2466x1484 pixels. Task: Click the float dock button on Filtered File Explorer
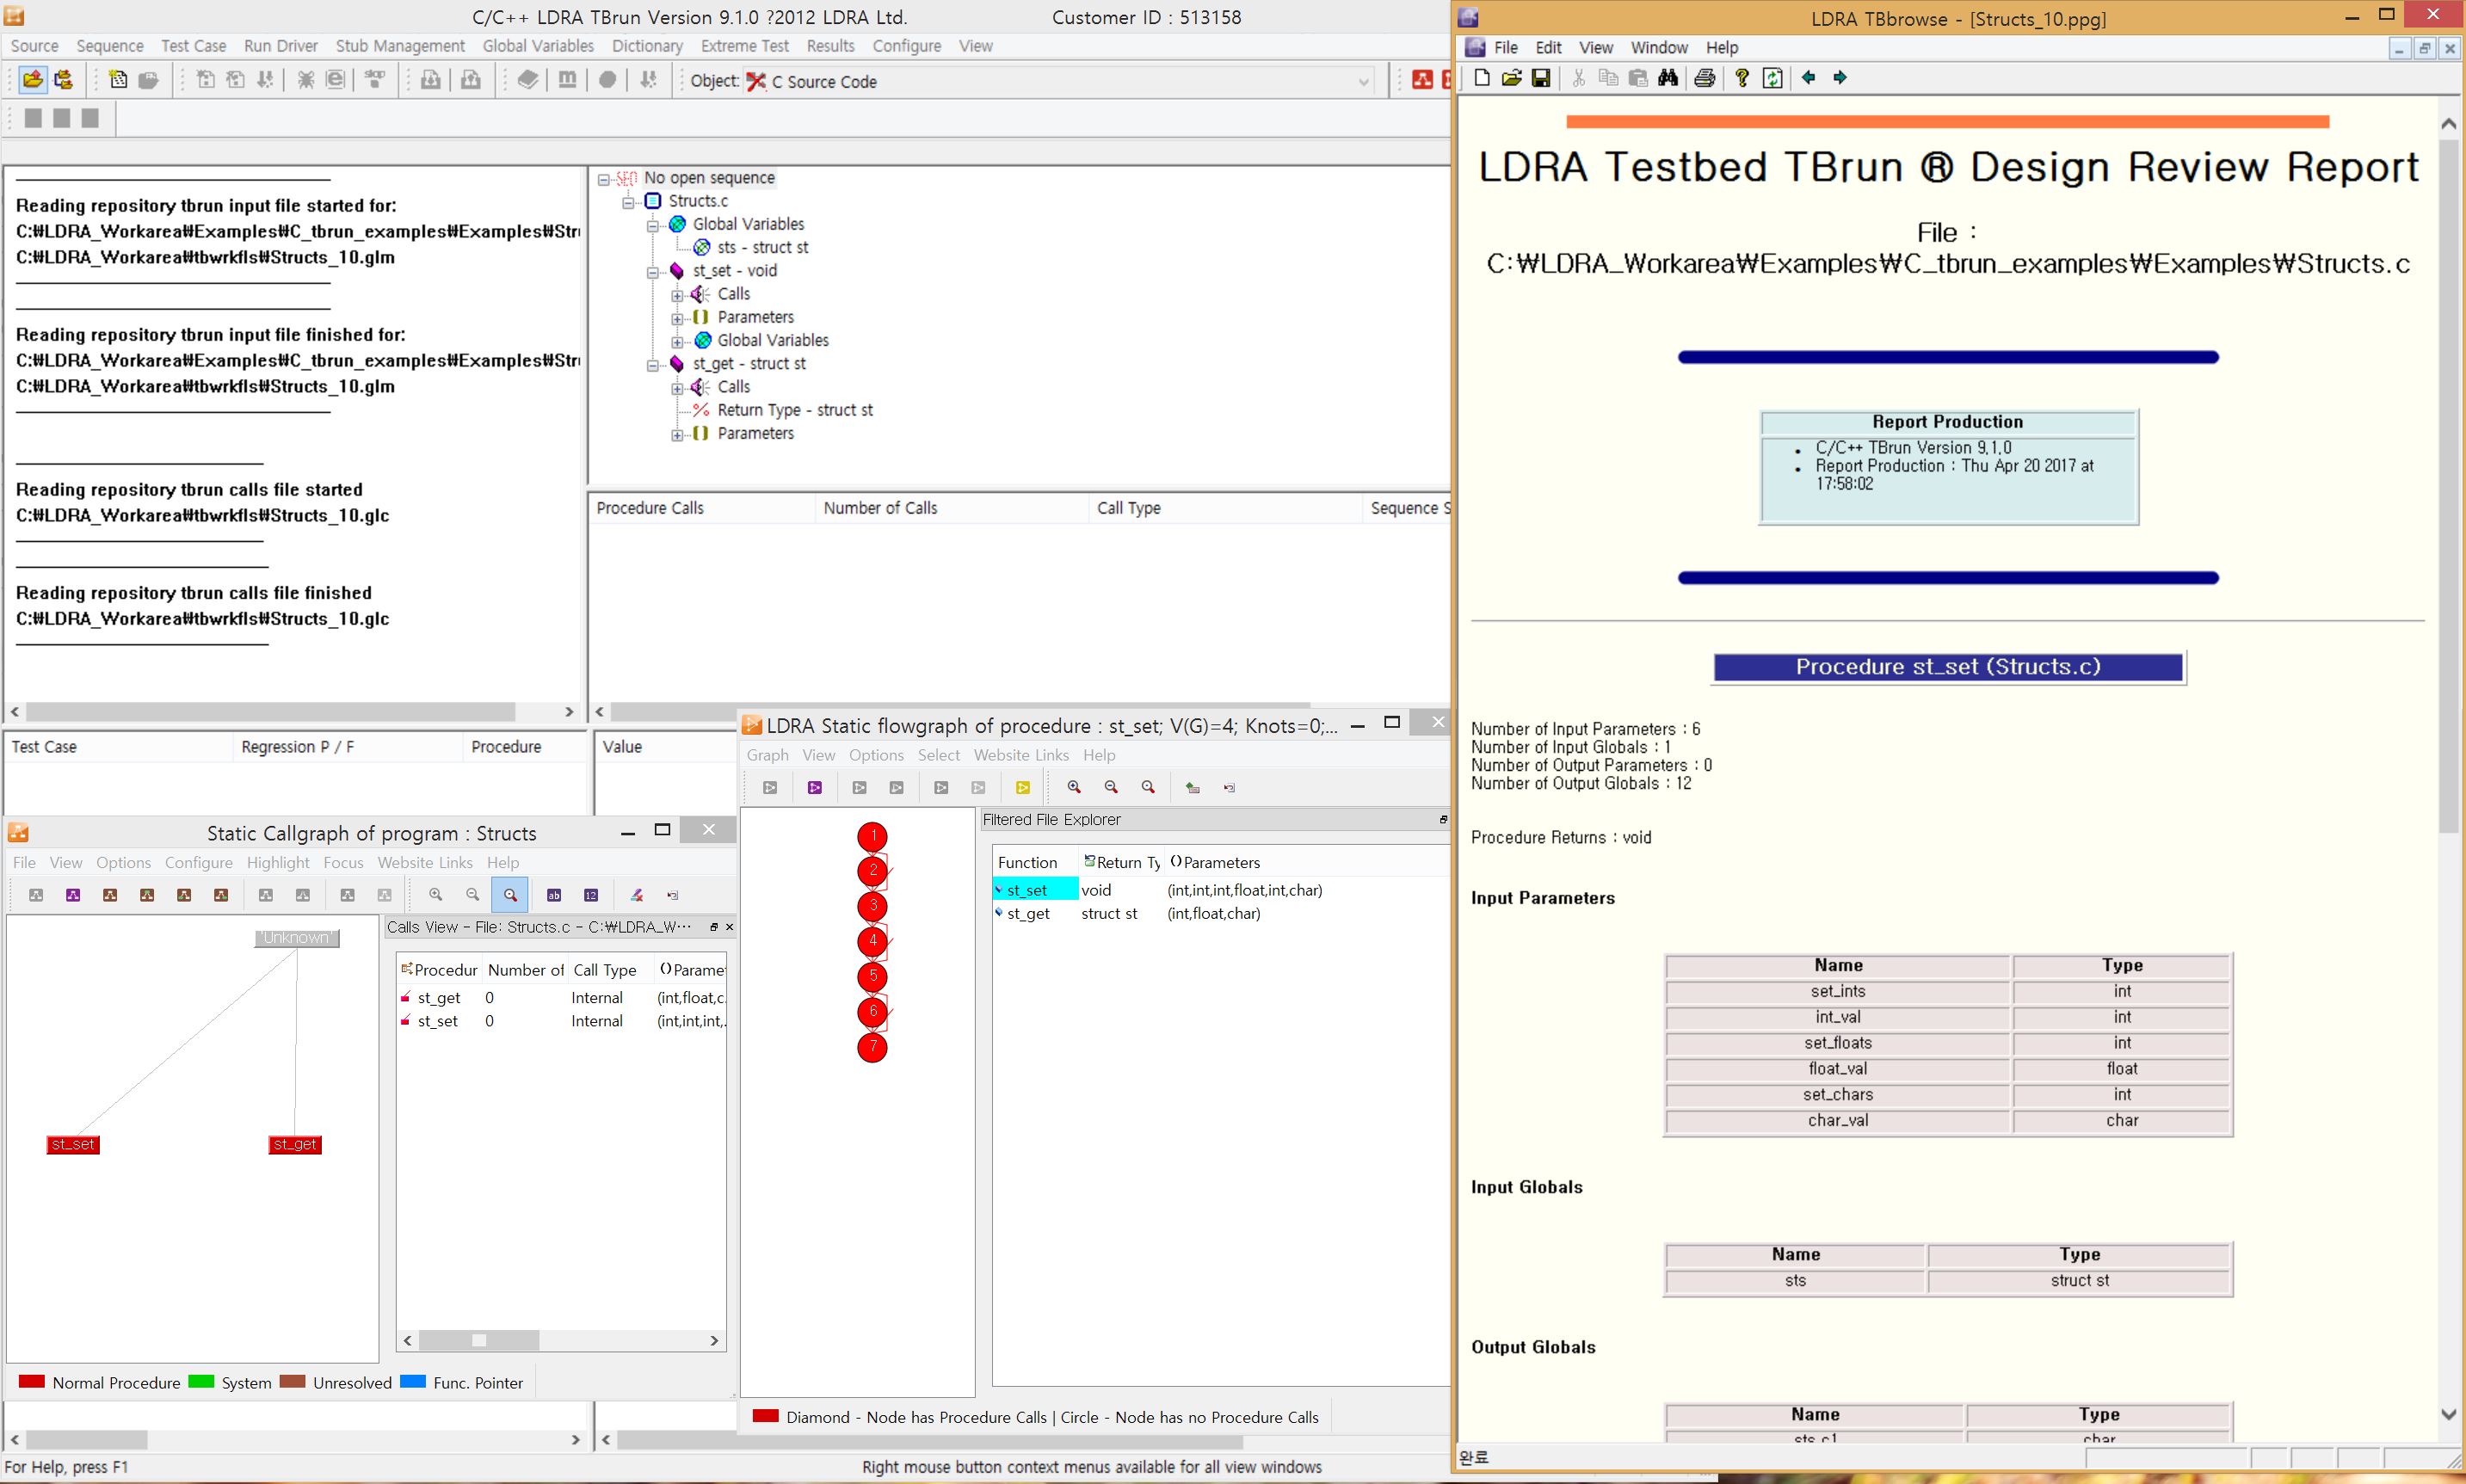1442,820
